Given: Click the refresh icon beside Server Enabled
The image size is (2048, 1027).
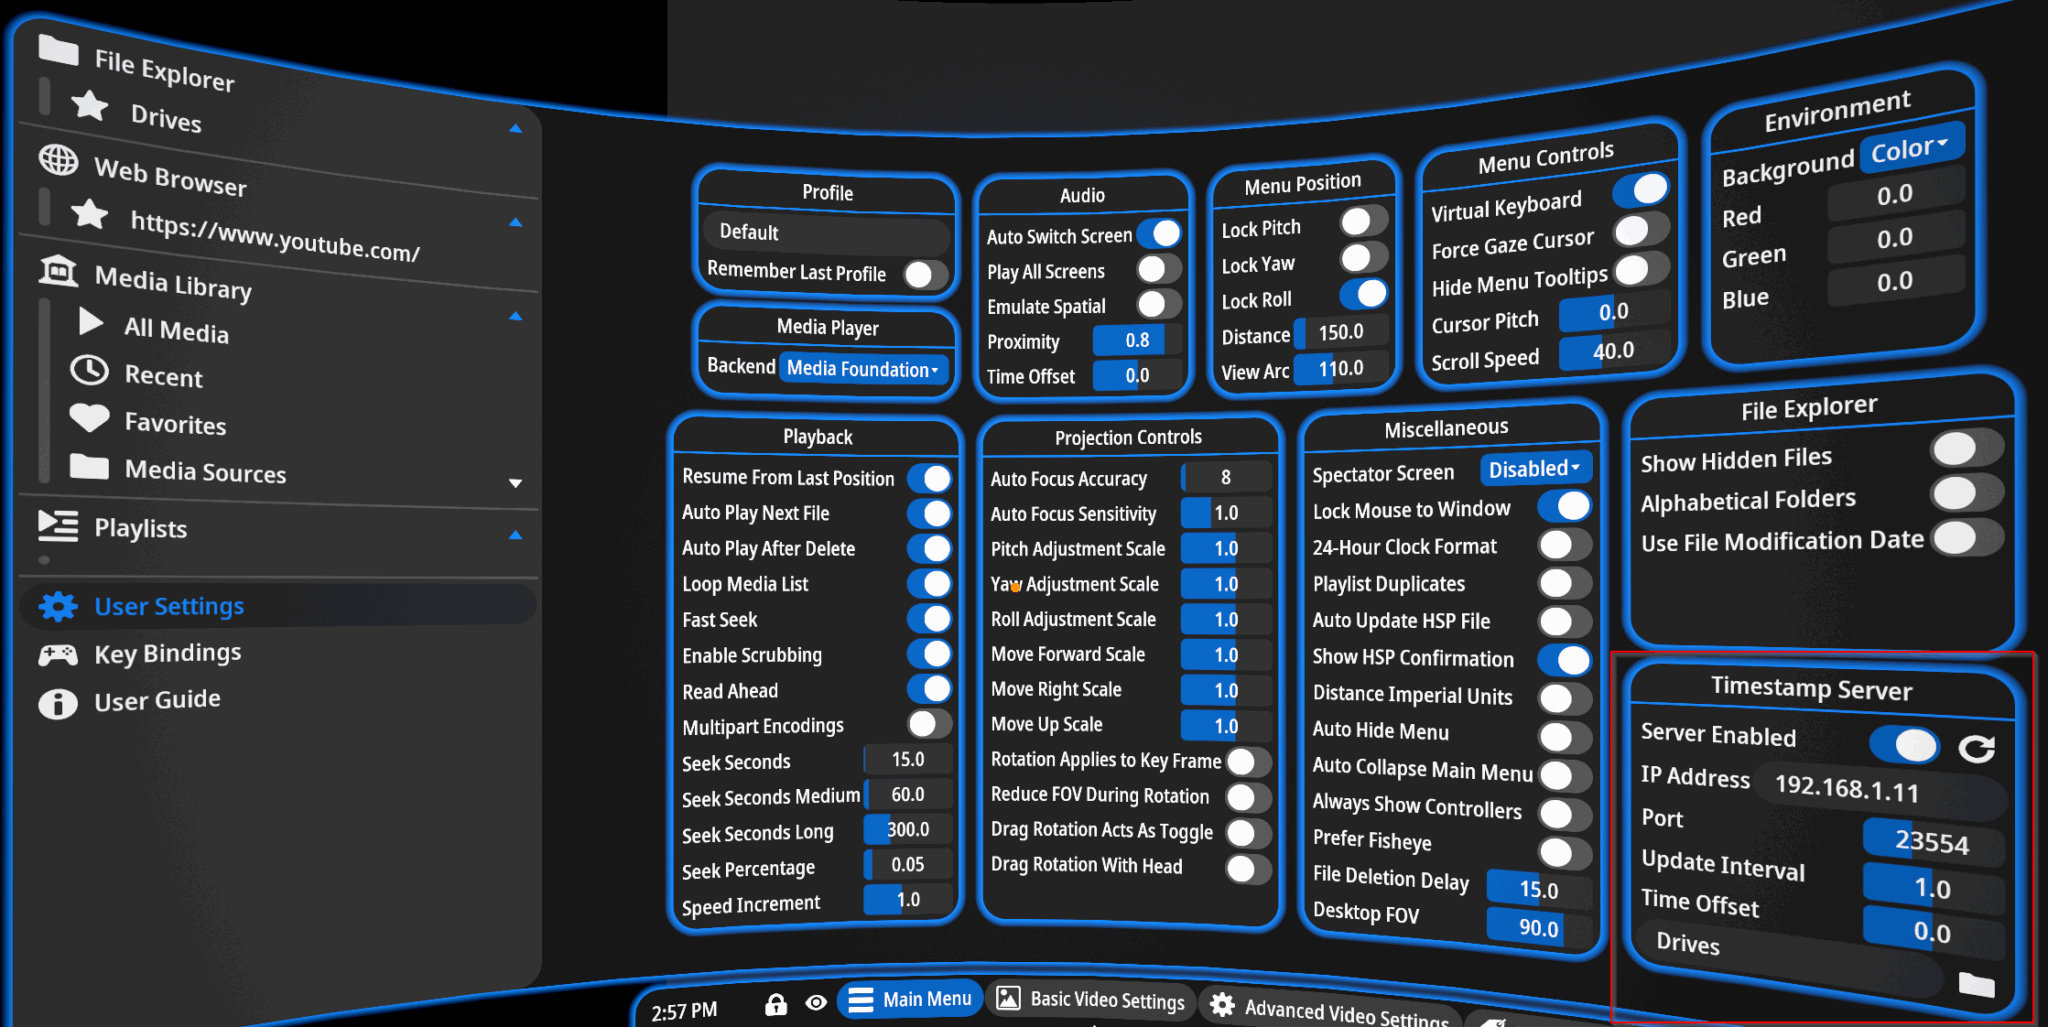Looking at the screenshot, I should tap(1977, 747).
